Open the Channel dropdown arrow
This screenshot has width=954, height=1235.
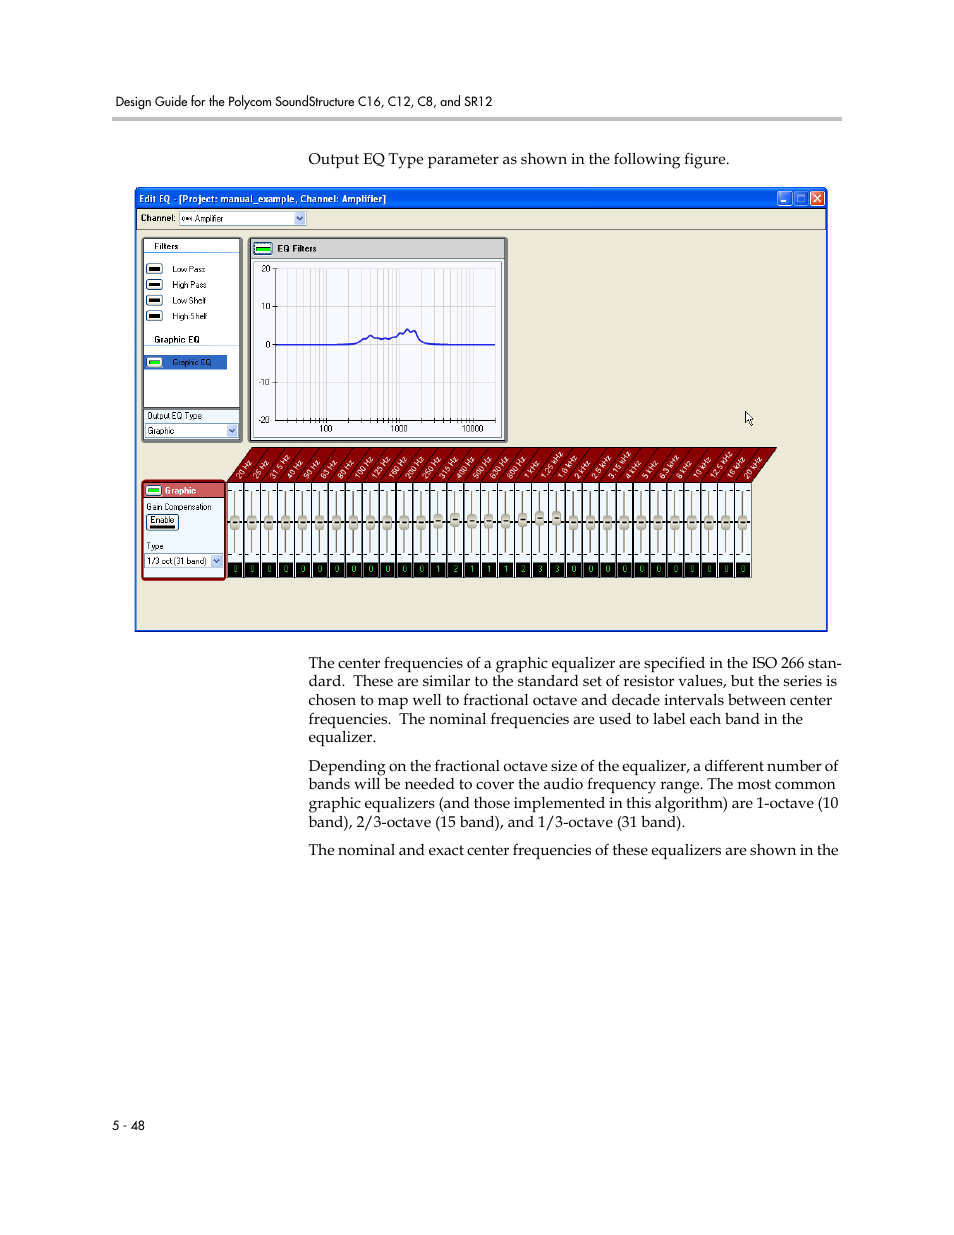[300, 218]
